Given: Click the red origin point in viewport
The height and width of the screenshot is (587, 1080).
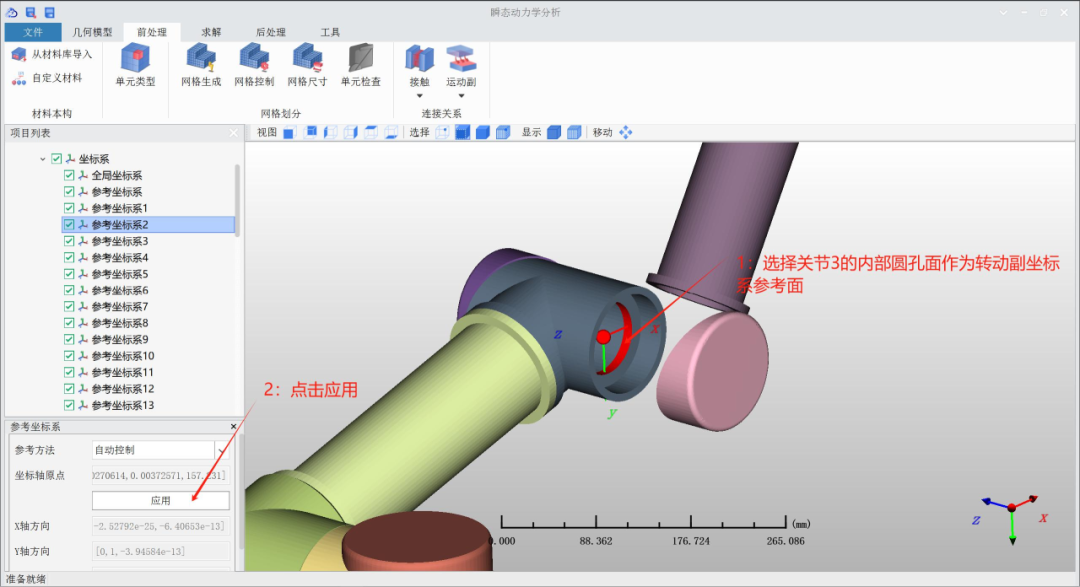Looking at the screenshot, I should [603, 337].
